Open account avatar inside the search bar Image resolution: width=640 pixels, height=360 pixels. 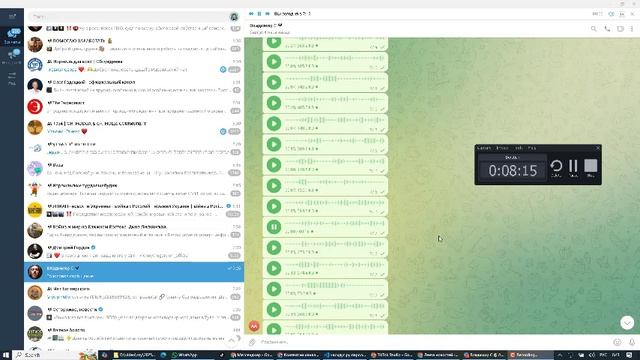pos(234,17)
